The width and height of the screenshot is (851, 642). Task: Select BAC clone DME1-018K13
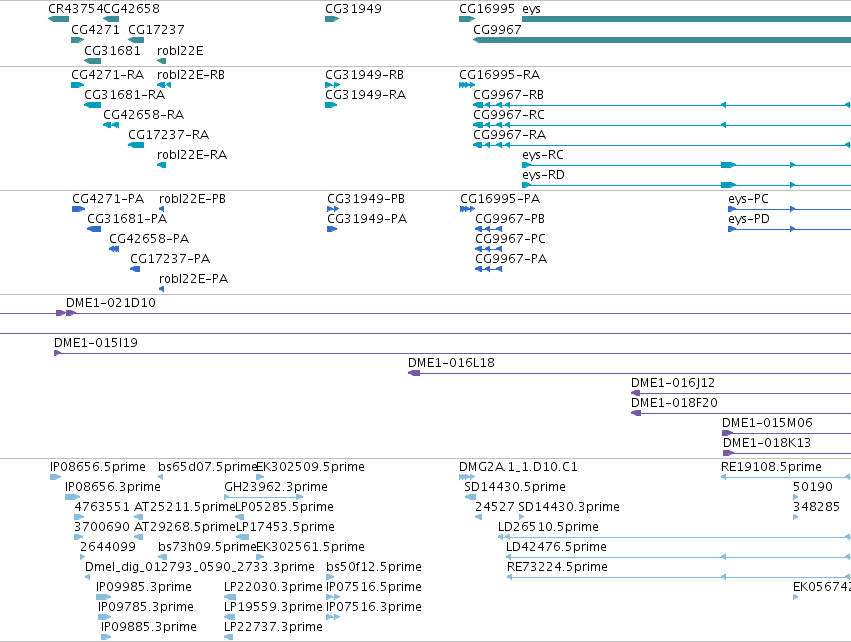point(767,443)
